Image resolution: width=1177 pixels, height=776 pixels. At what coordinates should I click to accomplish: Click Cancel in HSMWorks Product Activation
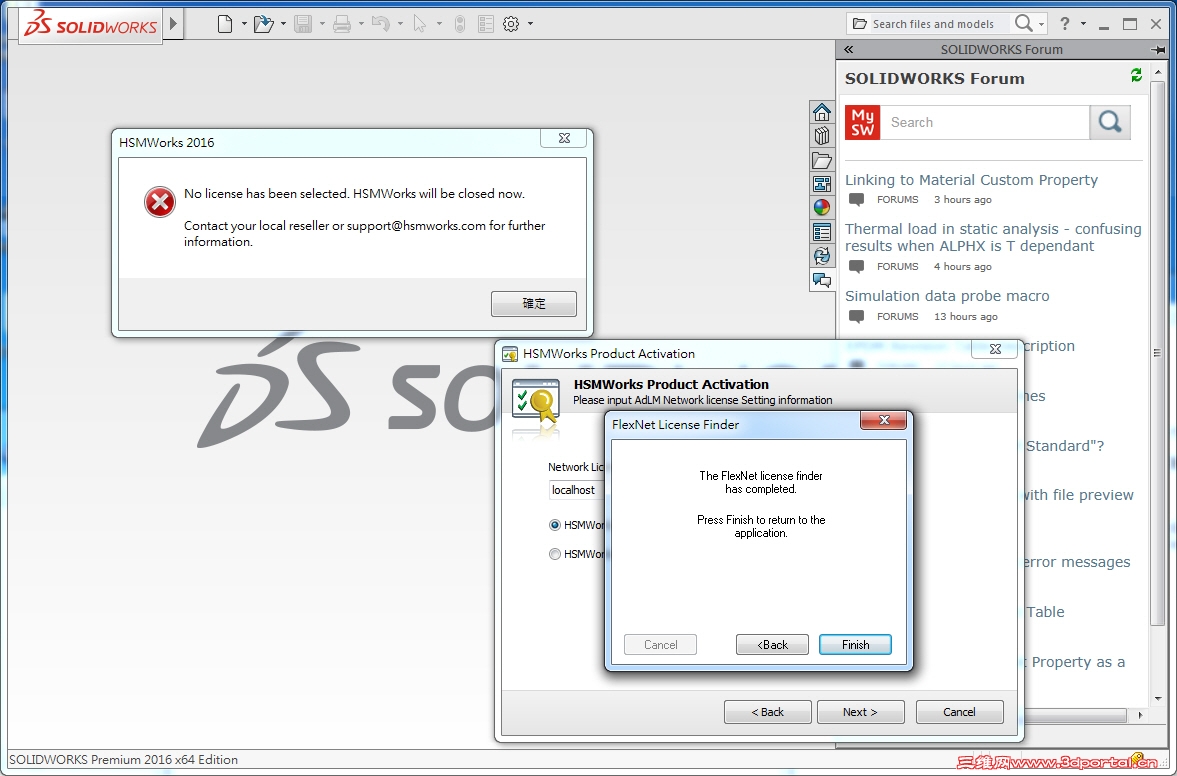click(x=959, y=712)
